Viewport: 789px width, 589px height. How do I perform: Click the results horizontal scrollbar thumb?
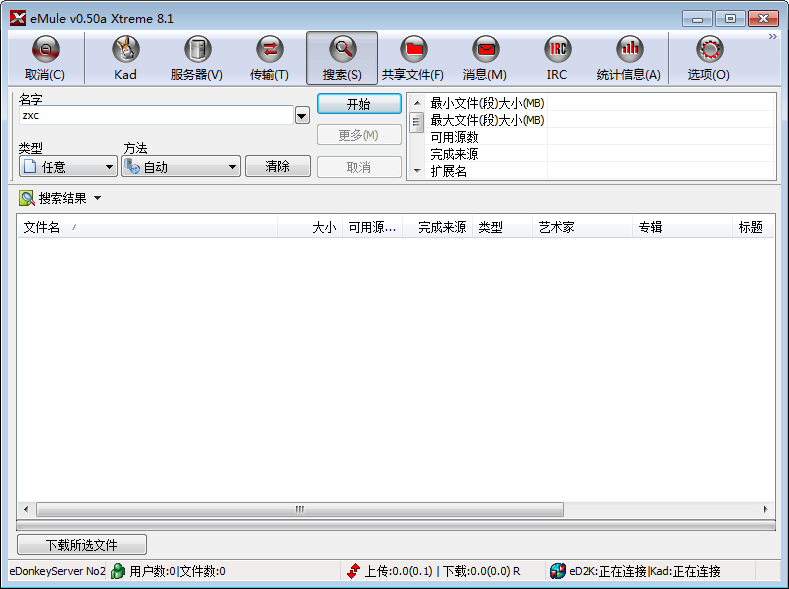(x=300, y=509)
